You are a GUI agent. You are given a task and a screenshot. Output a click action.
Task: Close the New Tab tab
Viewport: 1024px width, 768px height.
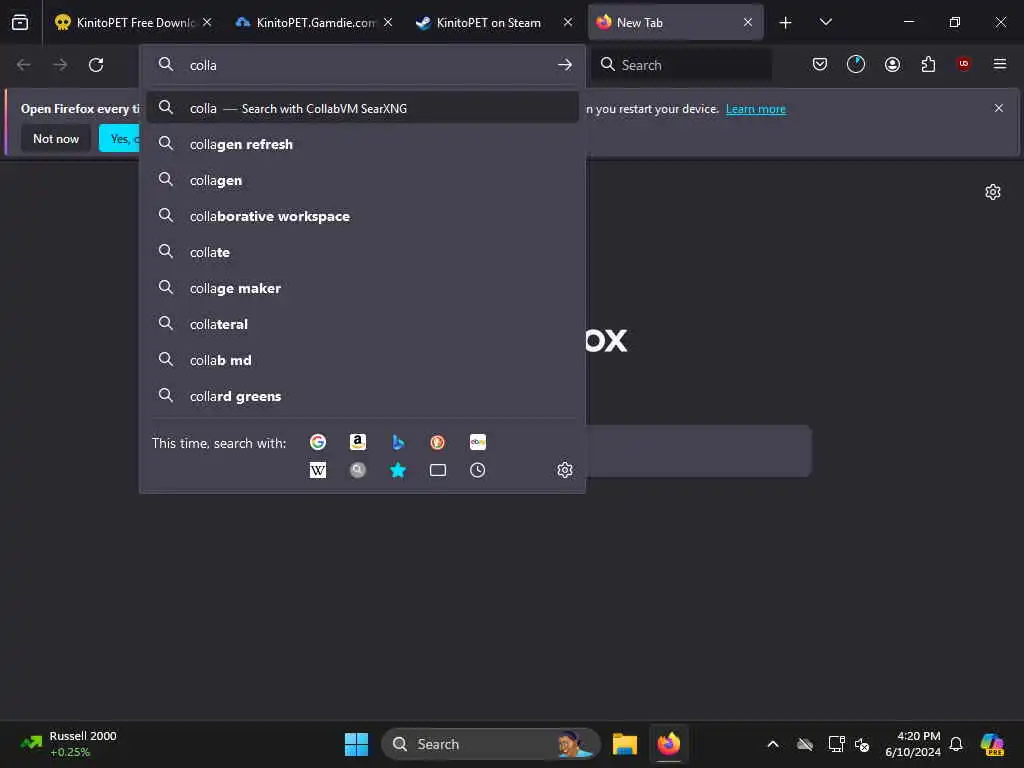tap(748, 22)
